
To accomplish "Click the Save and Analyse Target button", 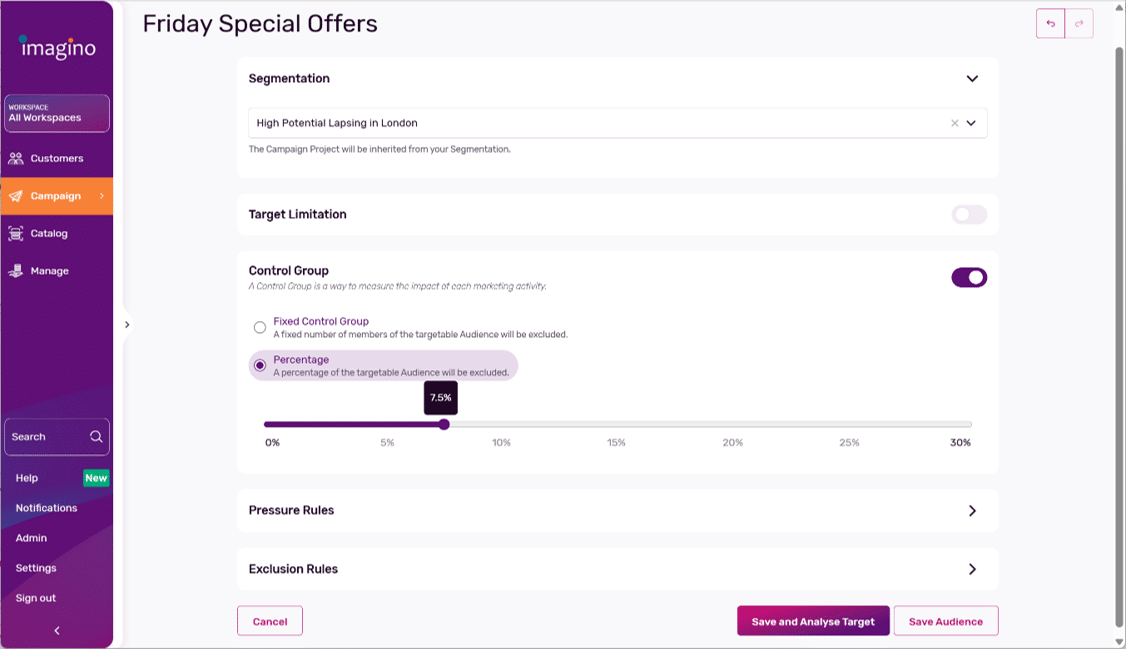I will pos(812,621).
